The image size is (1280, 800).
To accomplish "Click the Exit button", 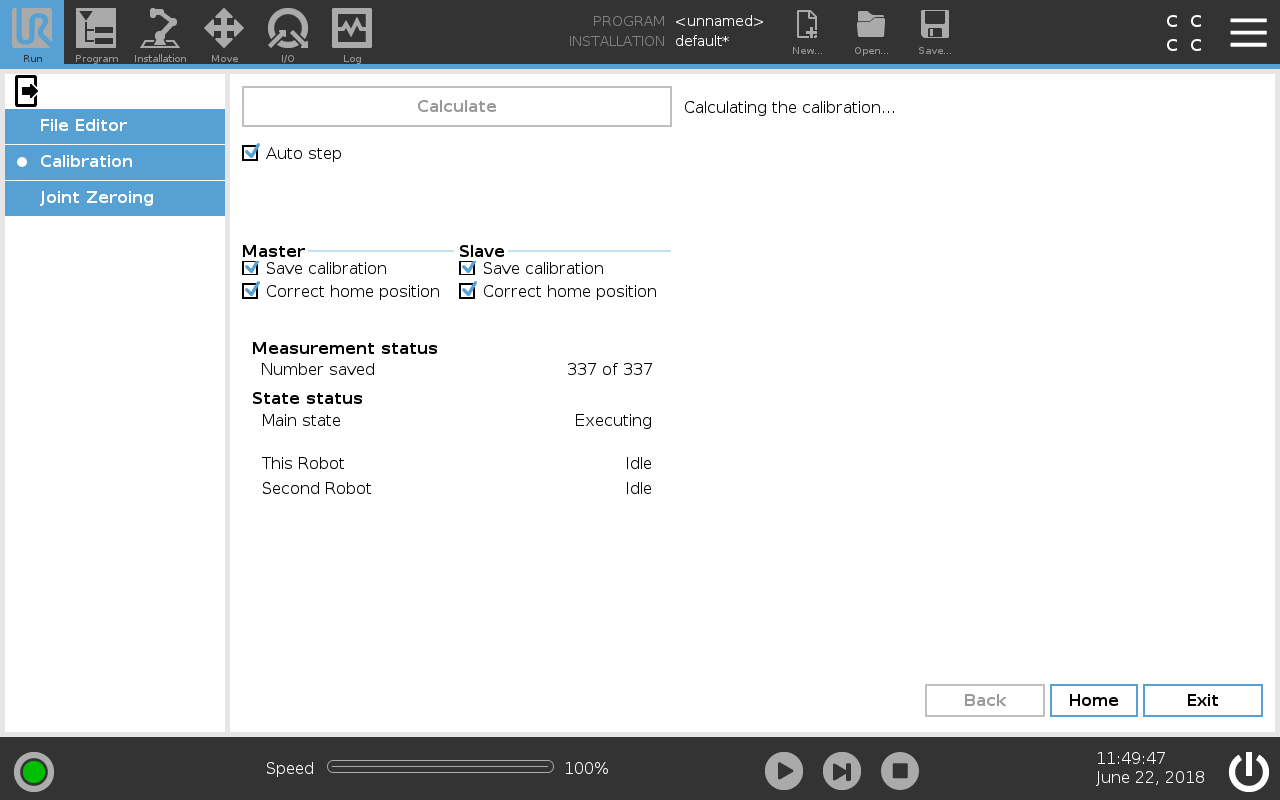I will click(1202, 700).
